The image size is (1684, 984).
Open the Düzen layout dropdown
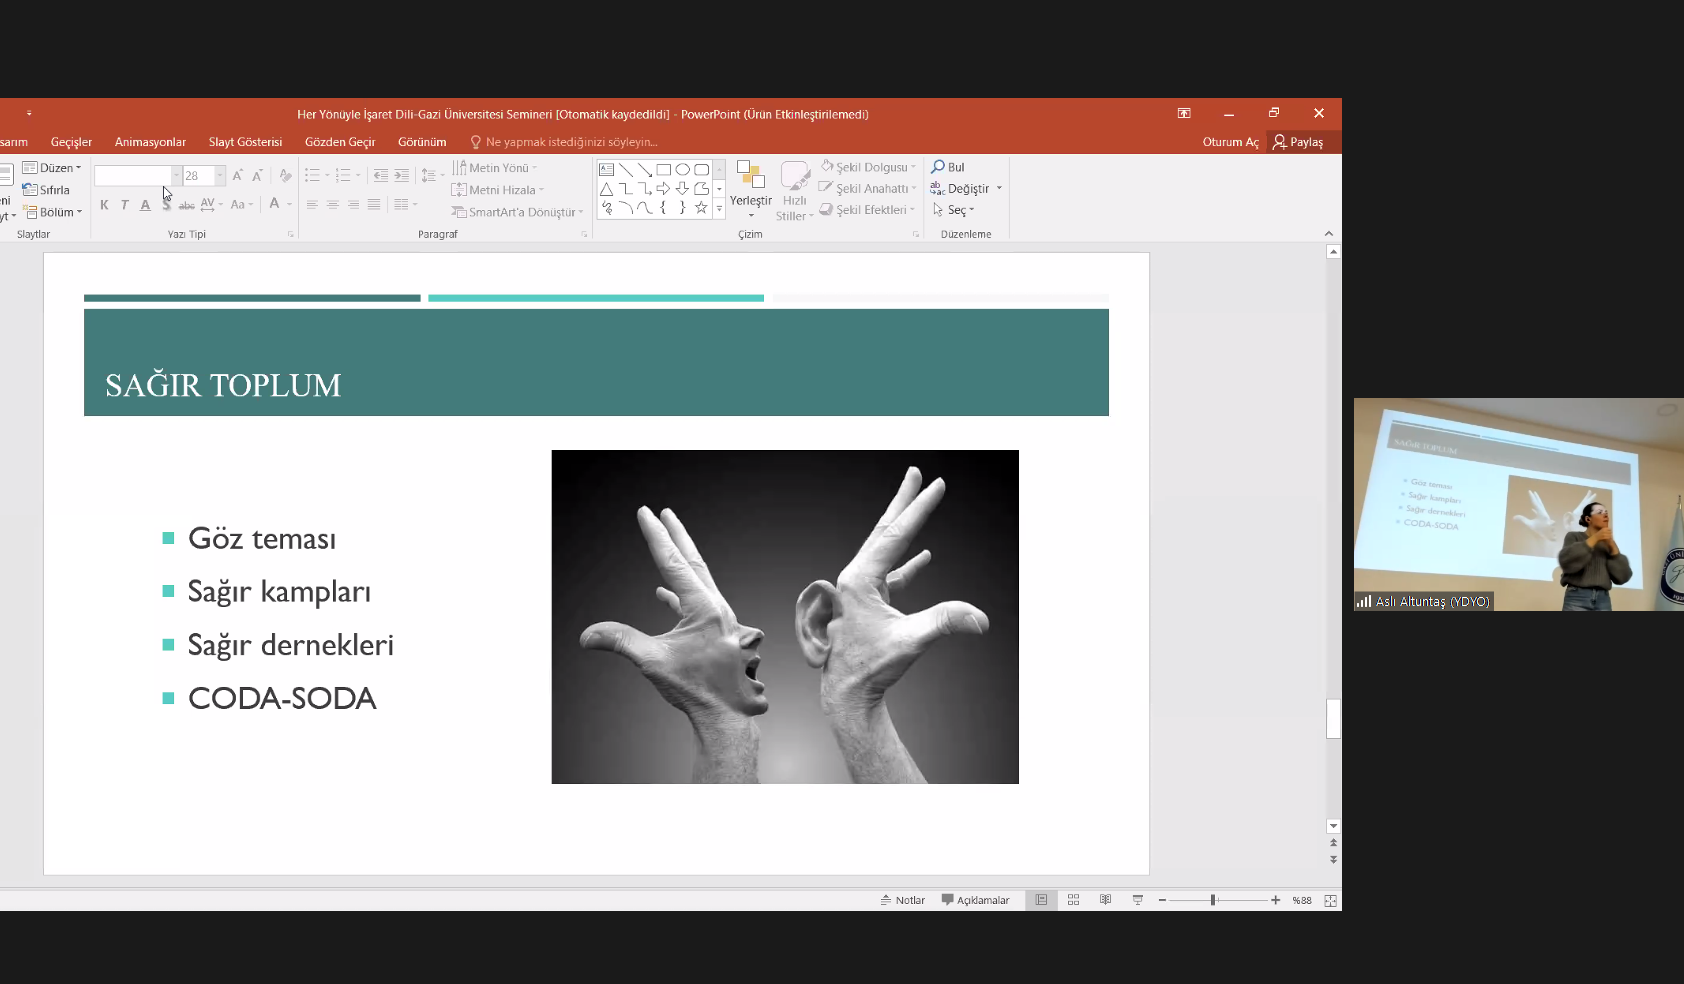coord(52,168)
